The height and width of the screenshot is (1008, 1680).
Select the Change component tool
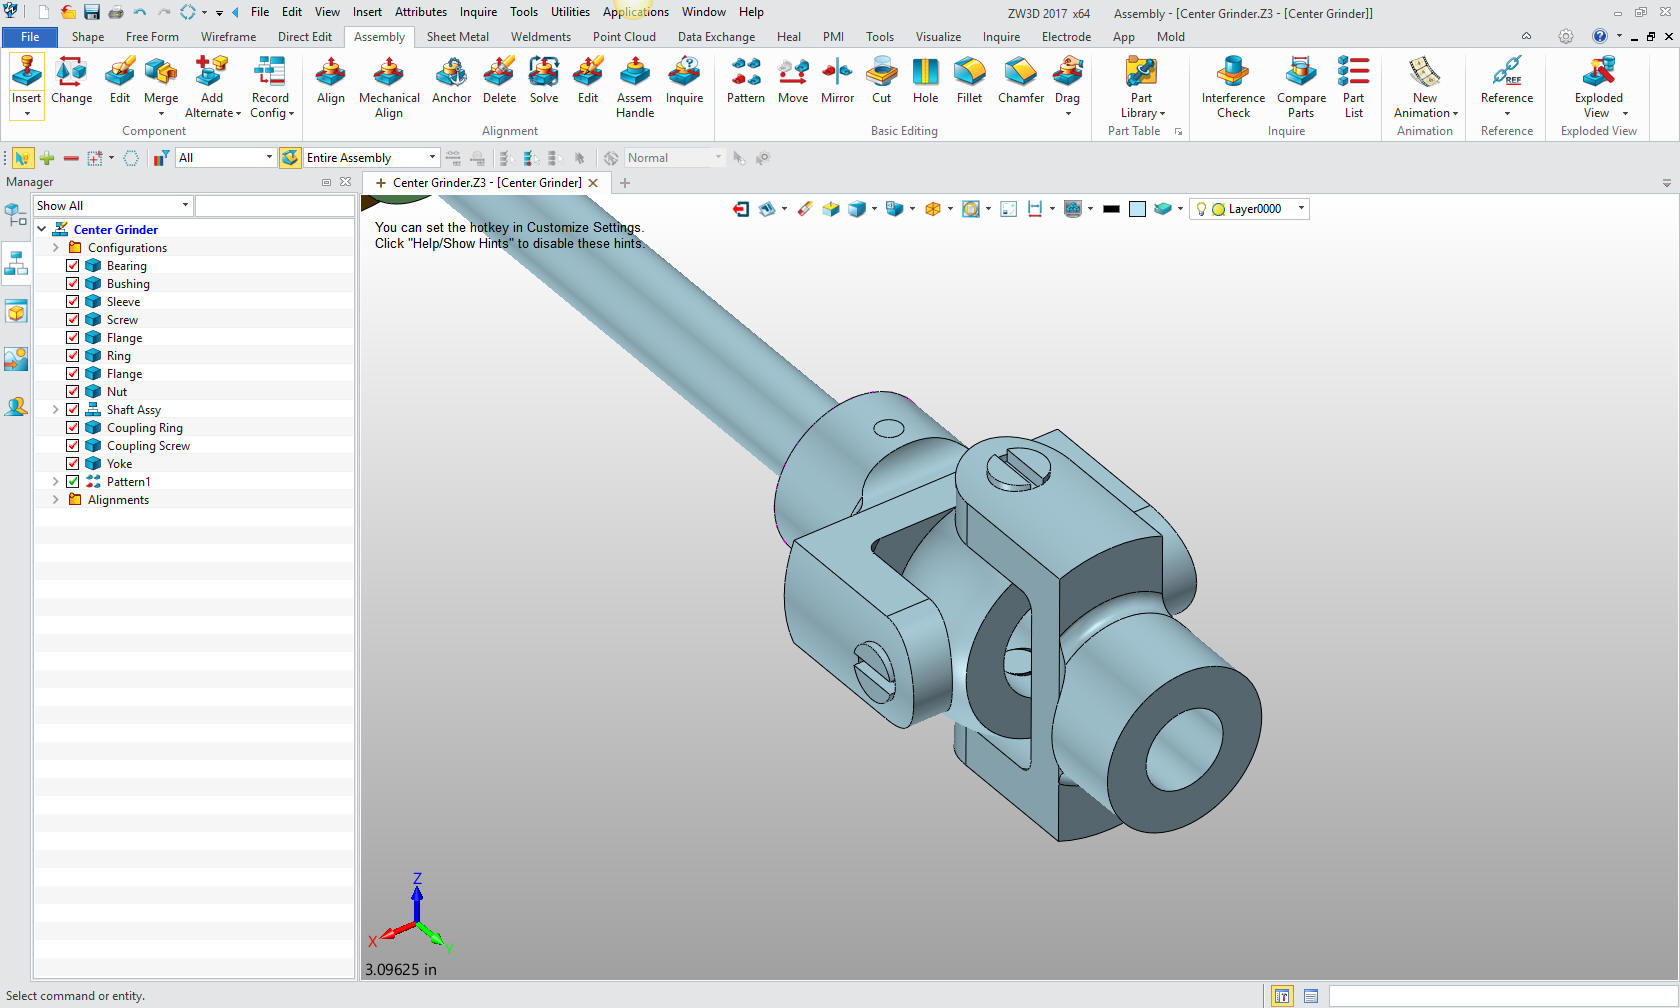point(71,80)
